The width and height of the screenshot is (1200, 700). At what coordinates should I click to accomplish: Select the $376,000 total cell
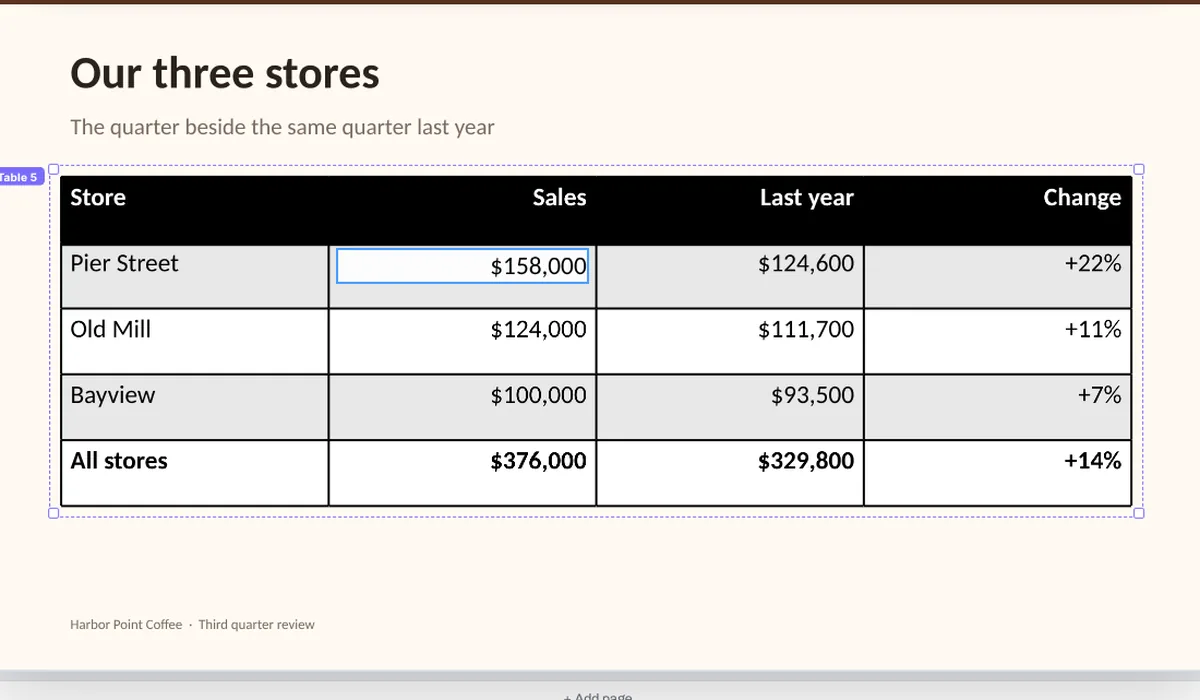coord(463,473)
